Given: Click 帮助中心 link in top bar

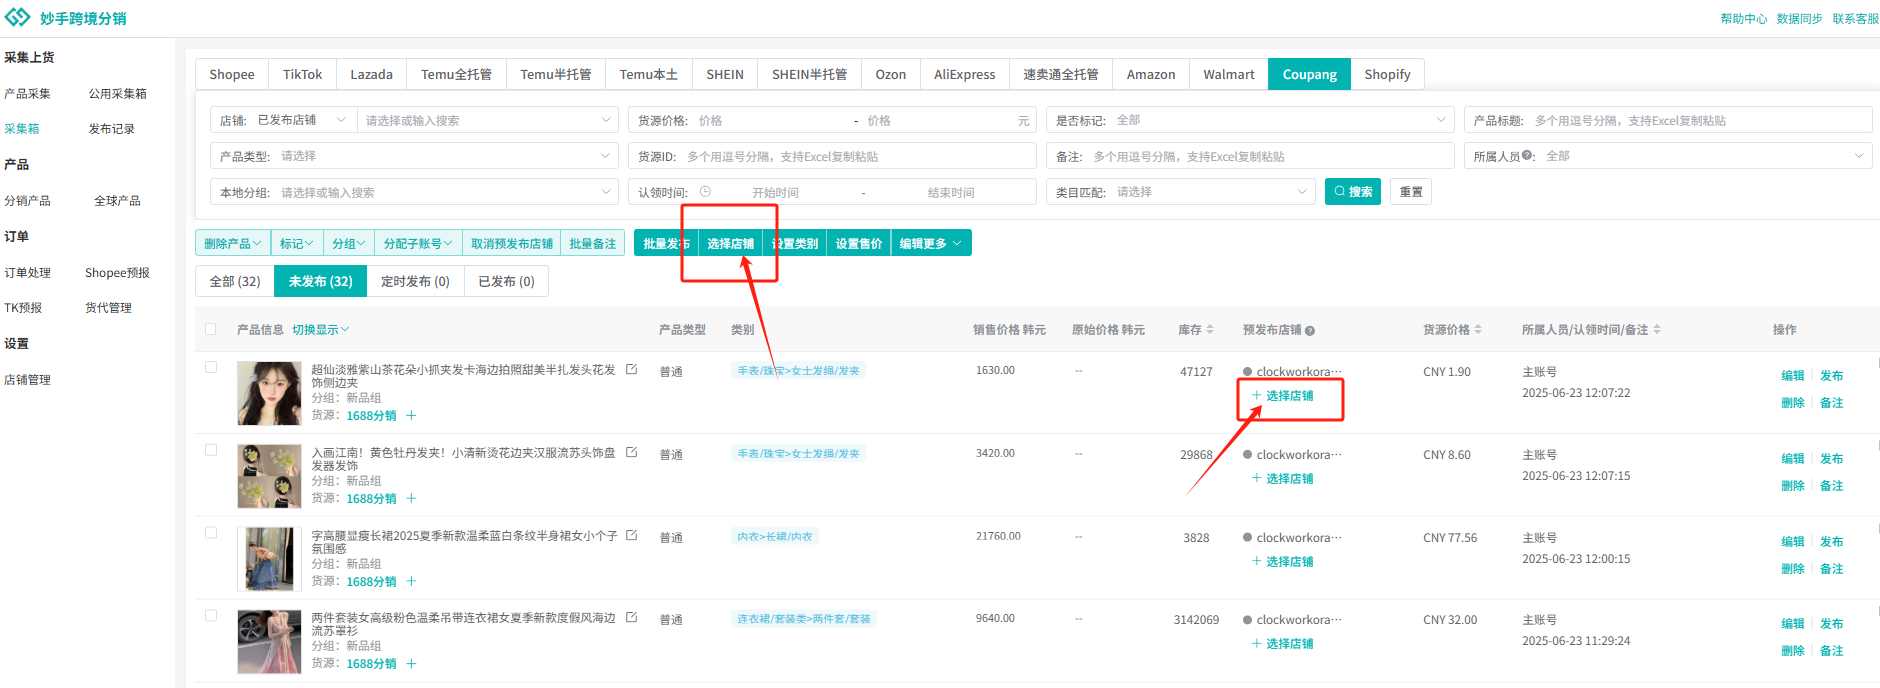Looking at the screenshot, I should [x=1744, y=19].
